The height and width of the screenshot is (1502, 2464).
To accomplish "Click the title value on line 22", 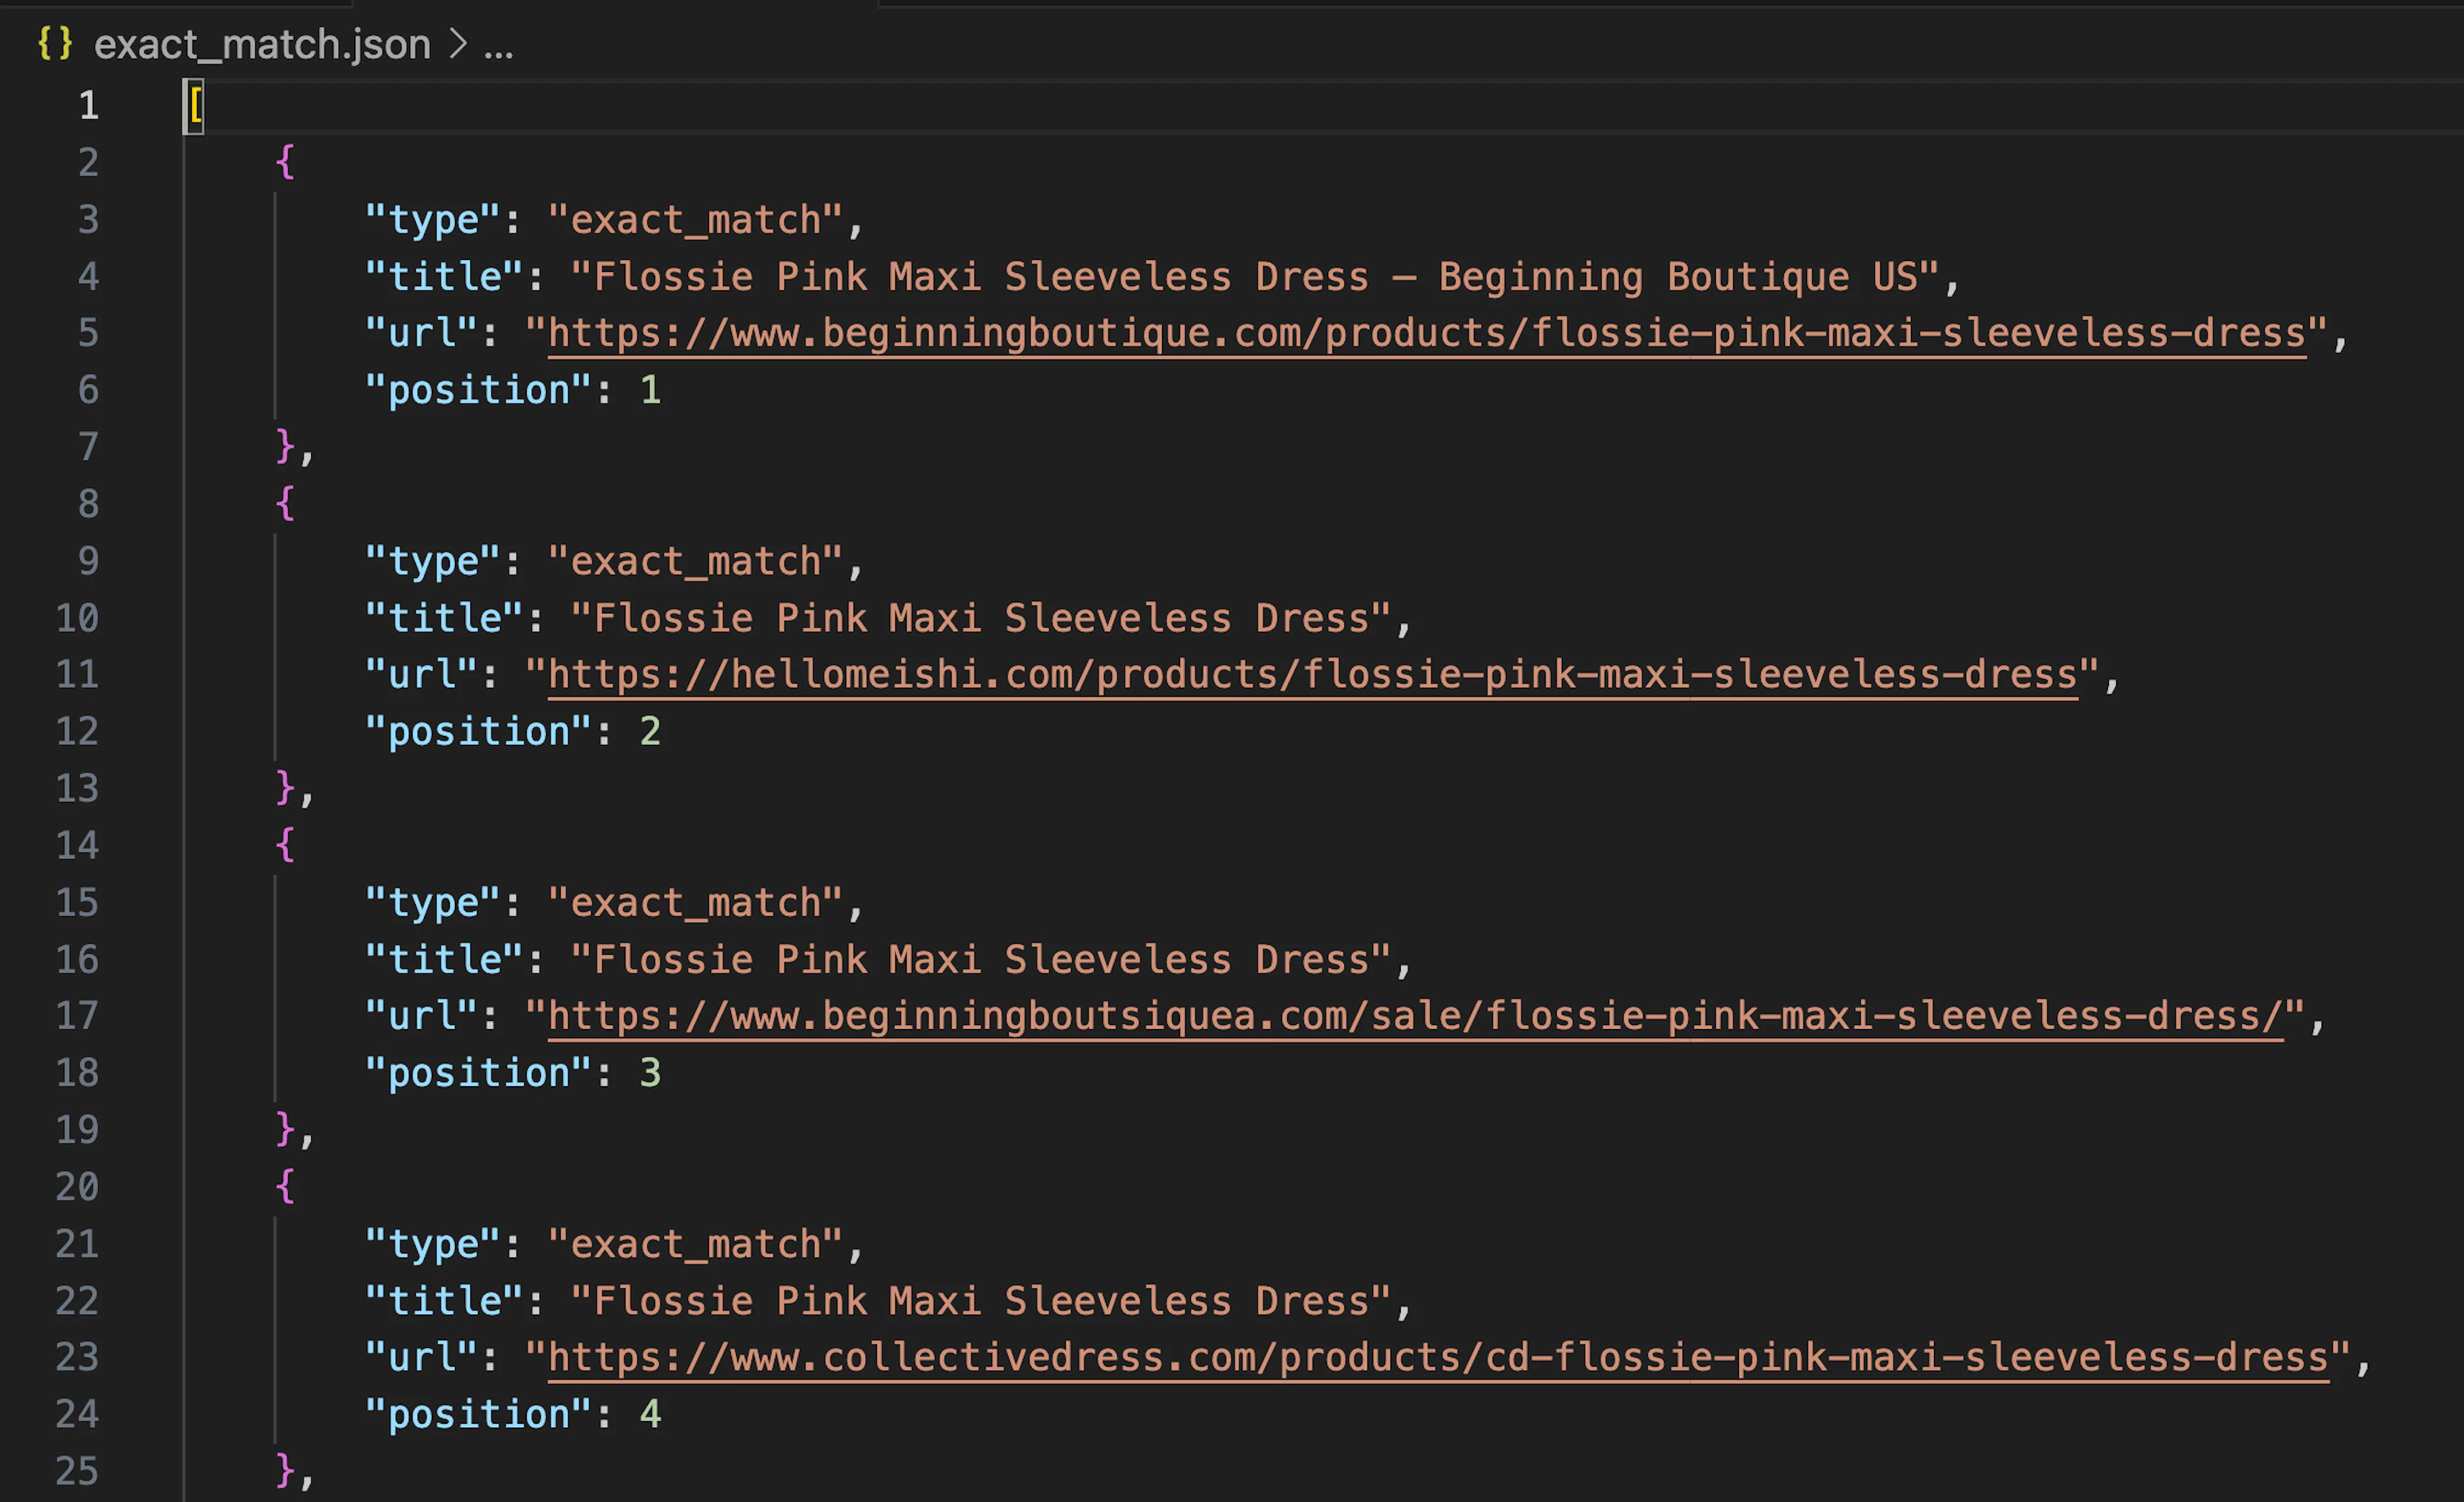I will 981,1301.
